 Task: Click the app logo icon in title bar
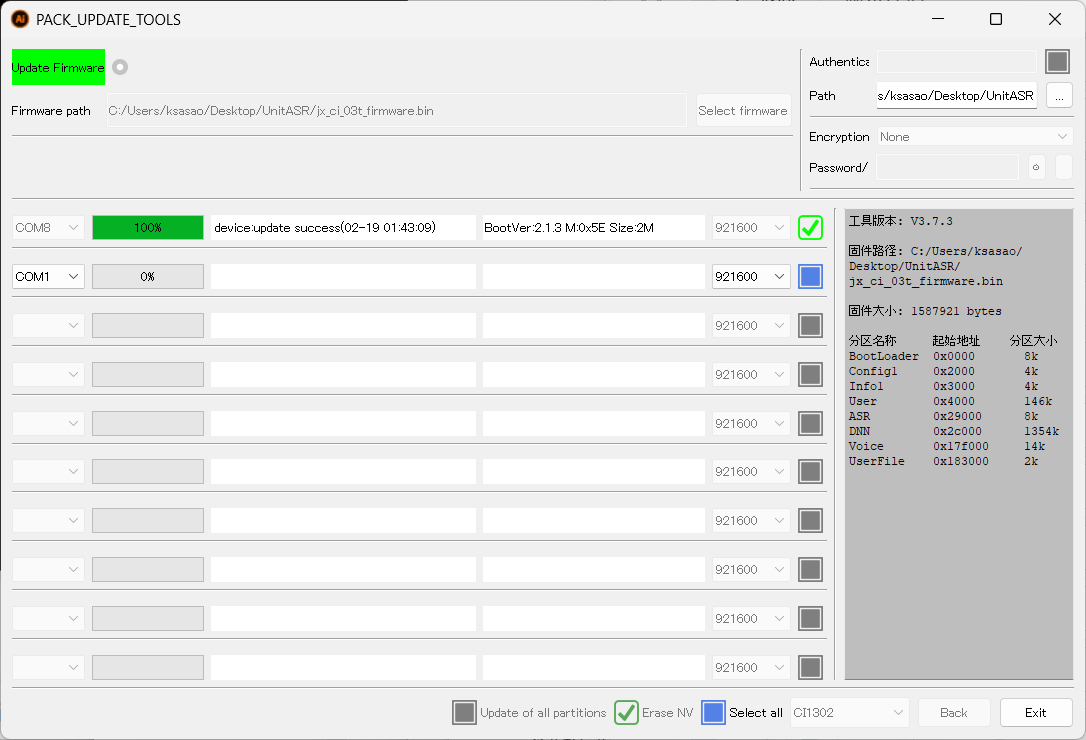click(20, 19)
